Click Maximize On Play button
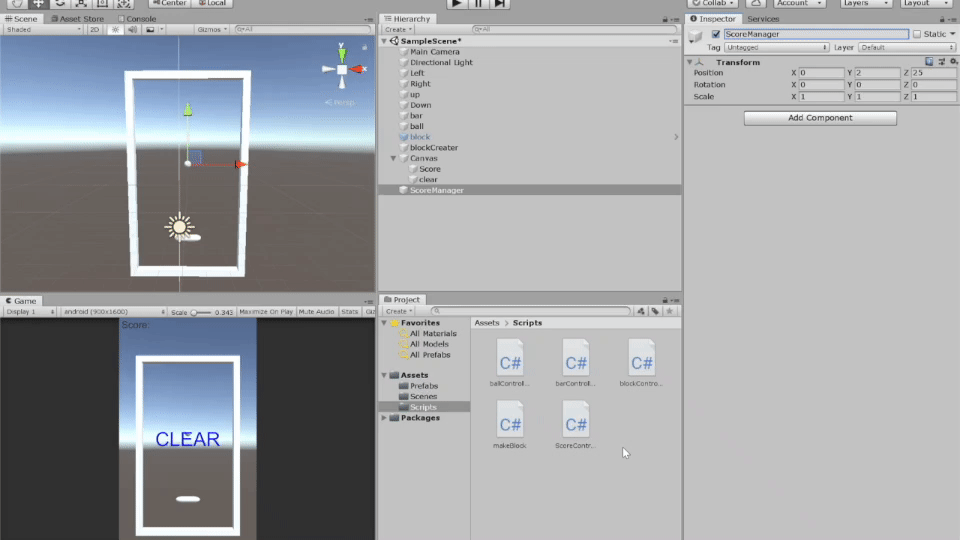960x540 pixels. 266,312
